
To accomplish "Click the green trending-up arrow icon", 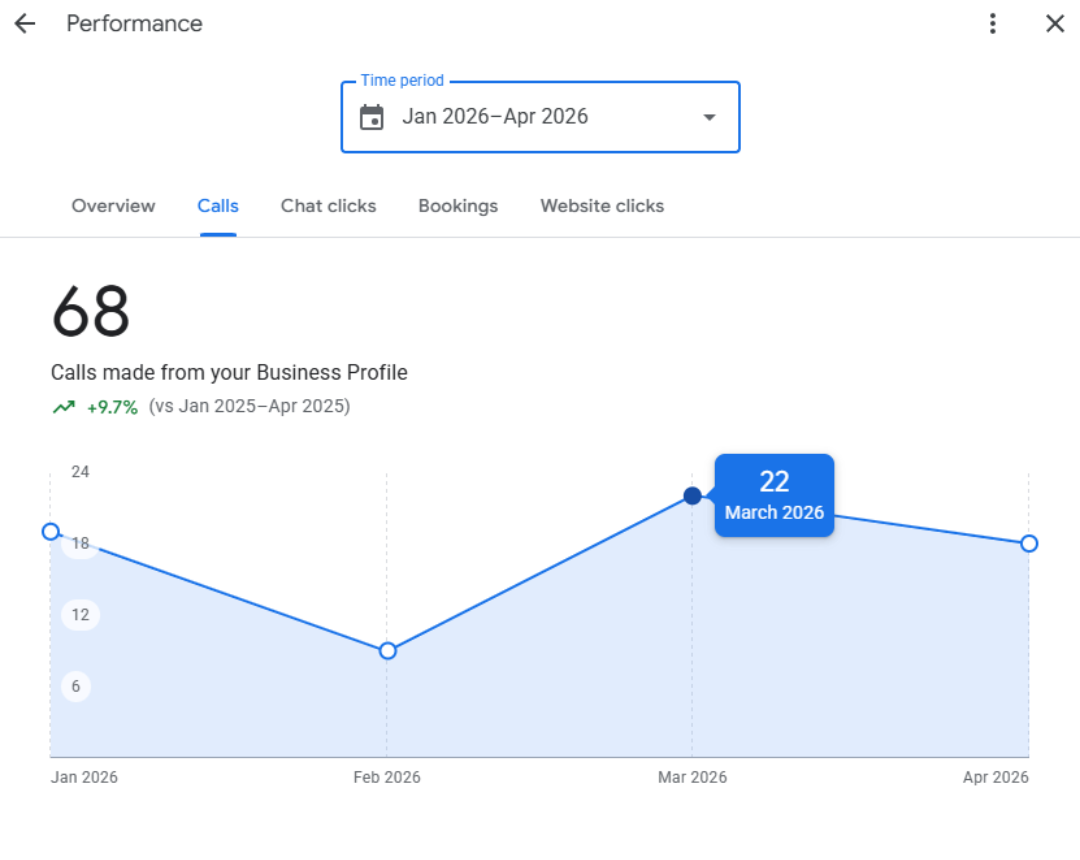I will click(64, 407).
